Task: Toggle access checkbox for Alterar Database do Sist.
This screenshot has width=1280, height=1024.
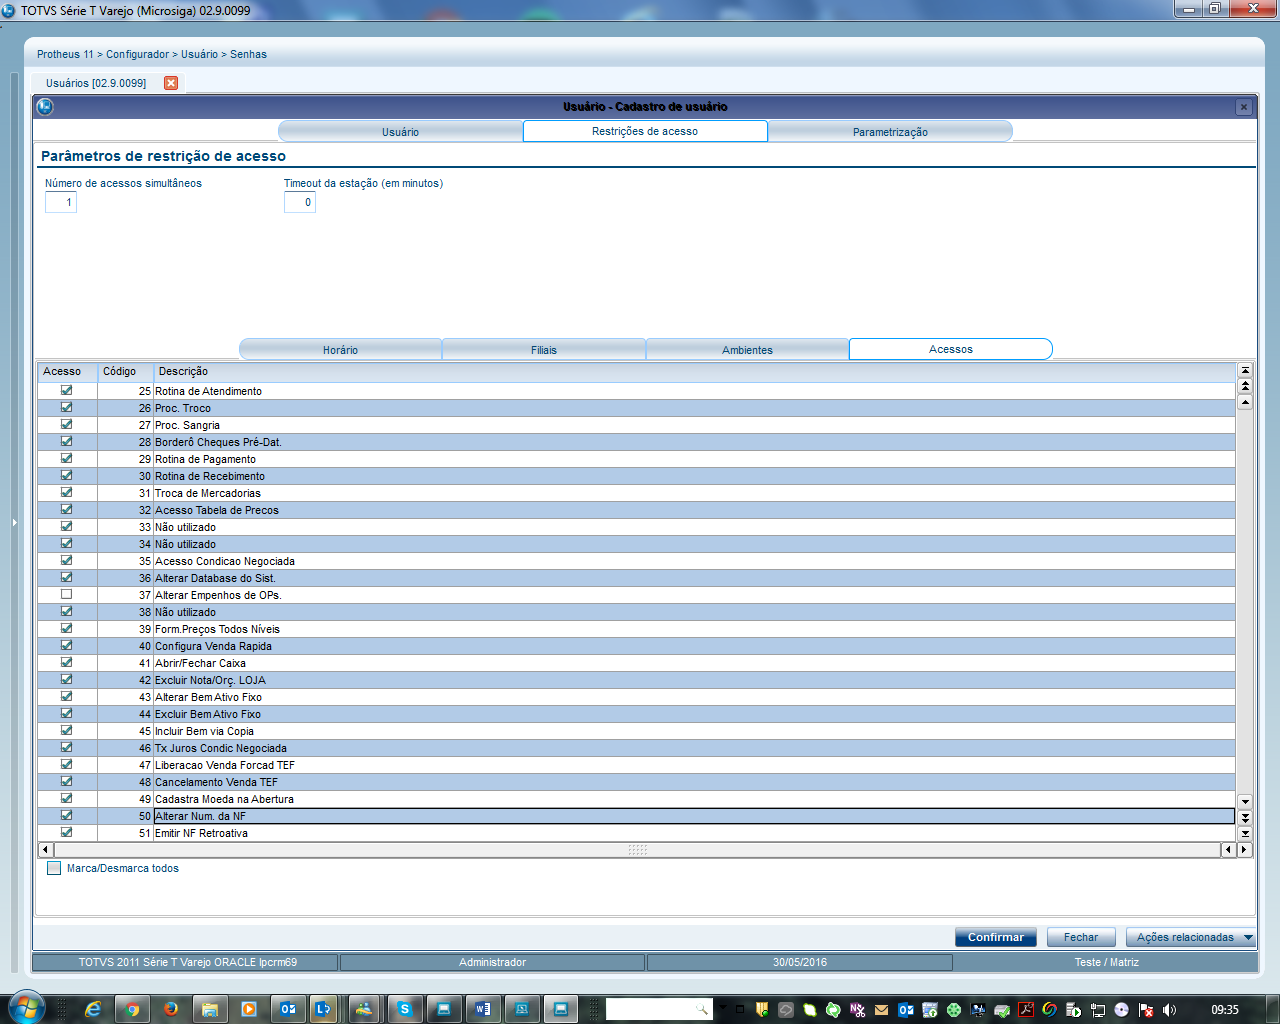Action: tap(67, 578)
